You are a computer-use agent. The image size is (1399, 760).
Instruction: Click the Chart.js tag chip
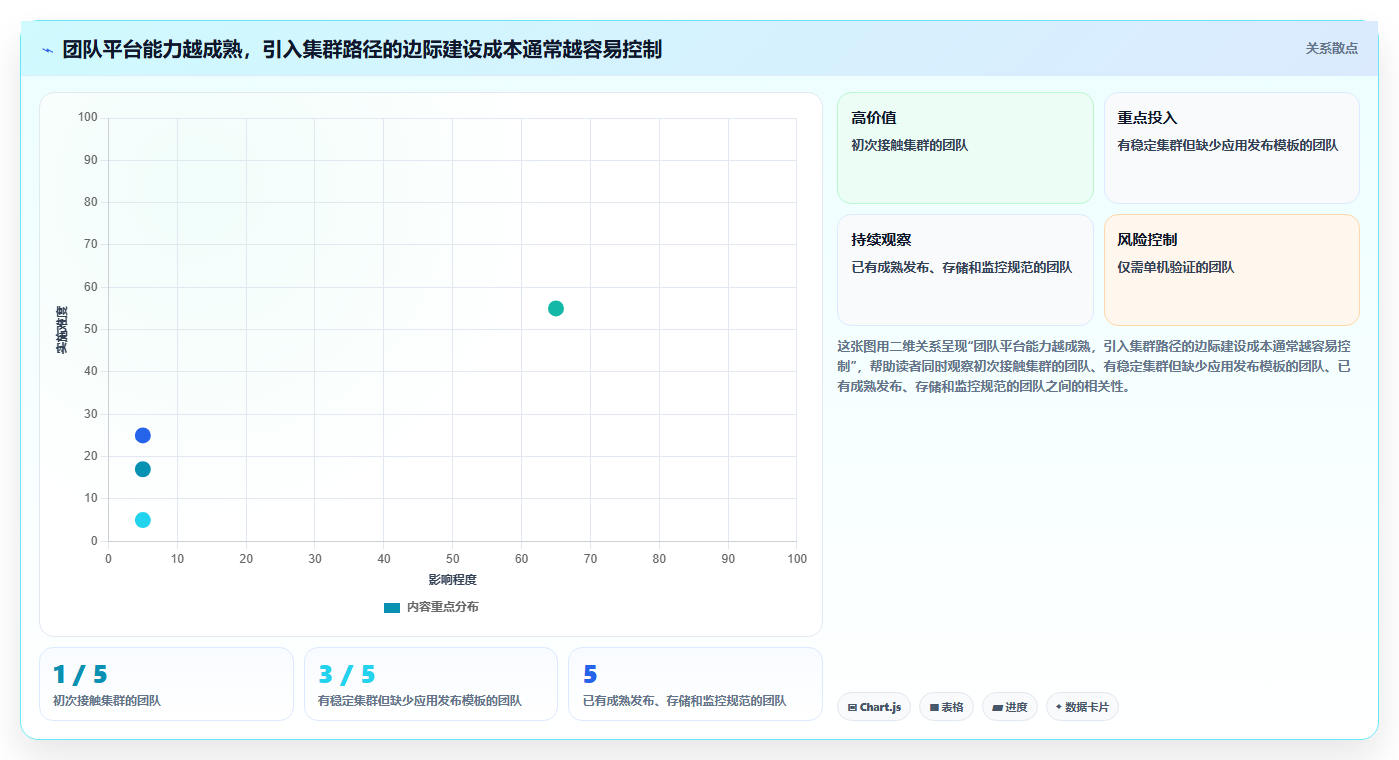[x=874, y=707]
